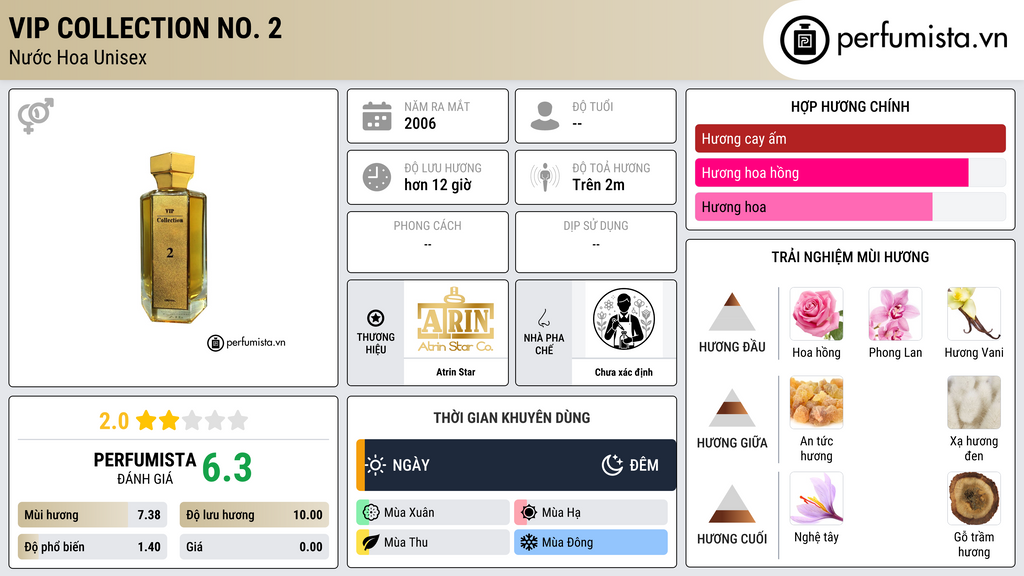Click the perfumista.vn site name in header
1024x576 pixels.
coord(922,38)
